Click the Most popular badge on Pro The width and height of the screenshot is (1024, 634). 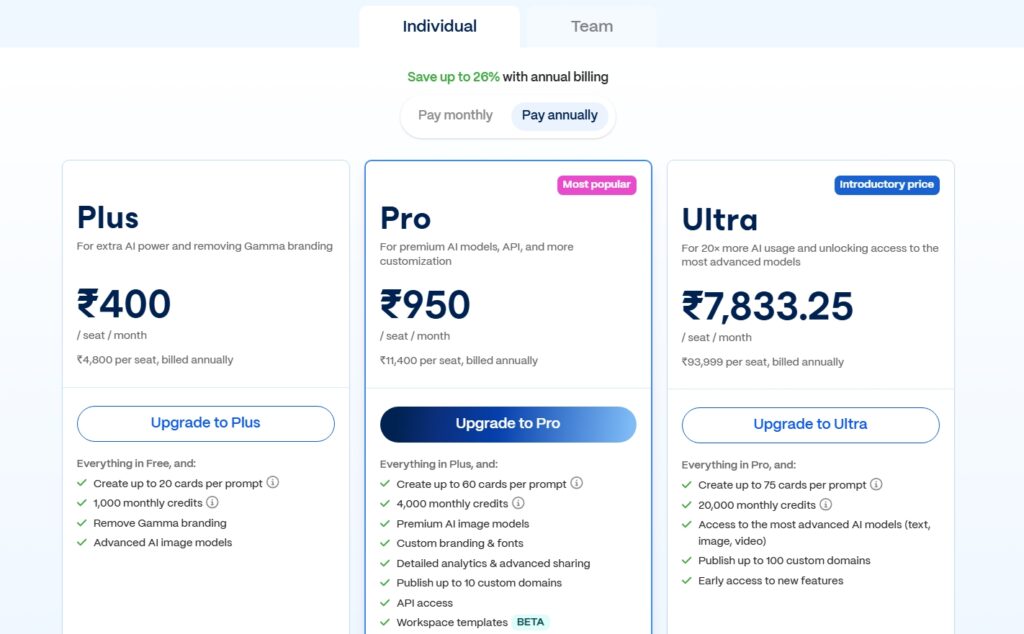tap(597, 185)
